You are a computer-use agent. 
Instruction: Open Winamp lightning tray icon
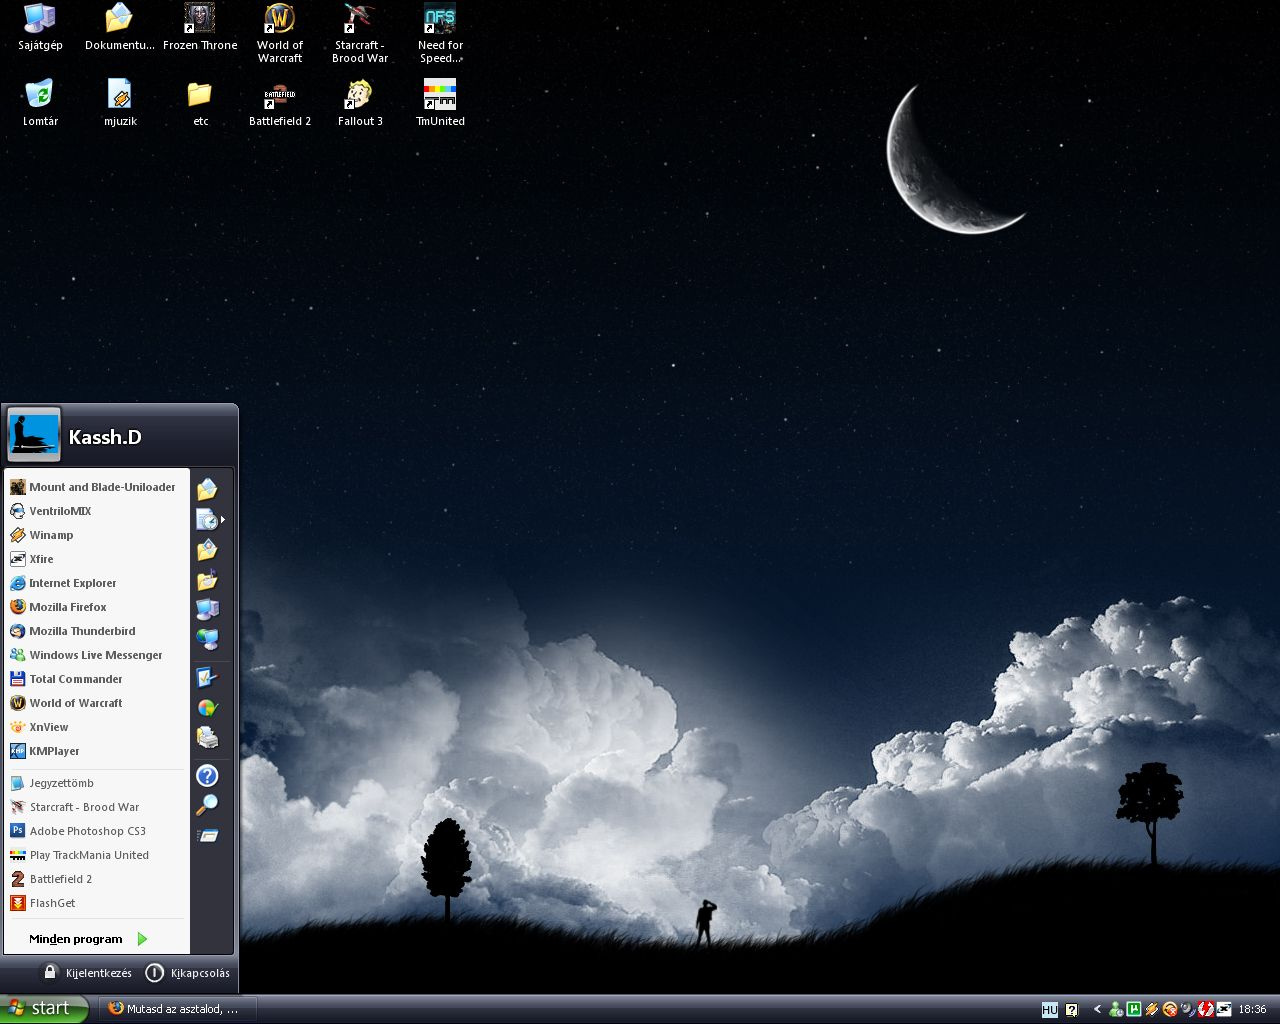coord(1152,1010)
